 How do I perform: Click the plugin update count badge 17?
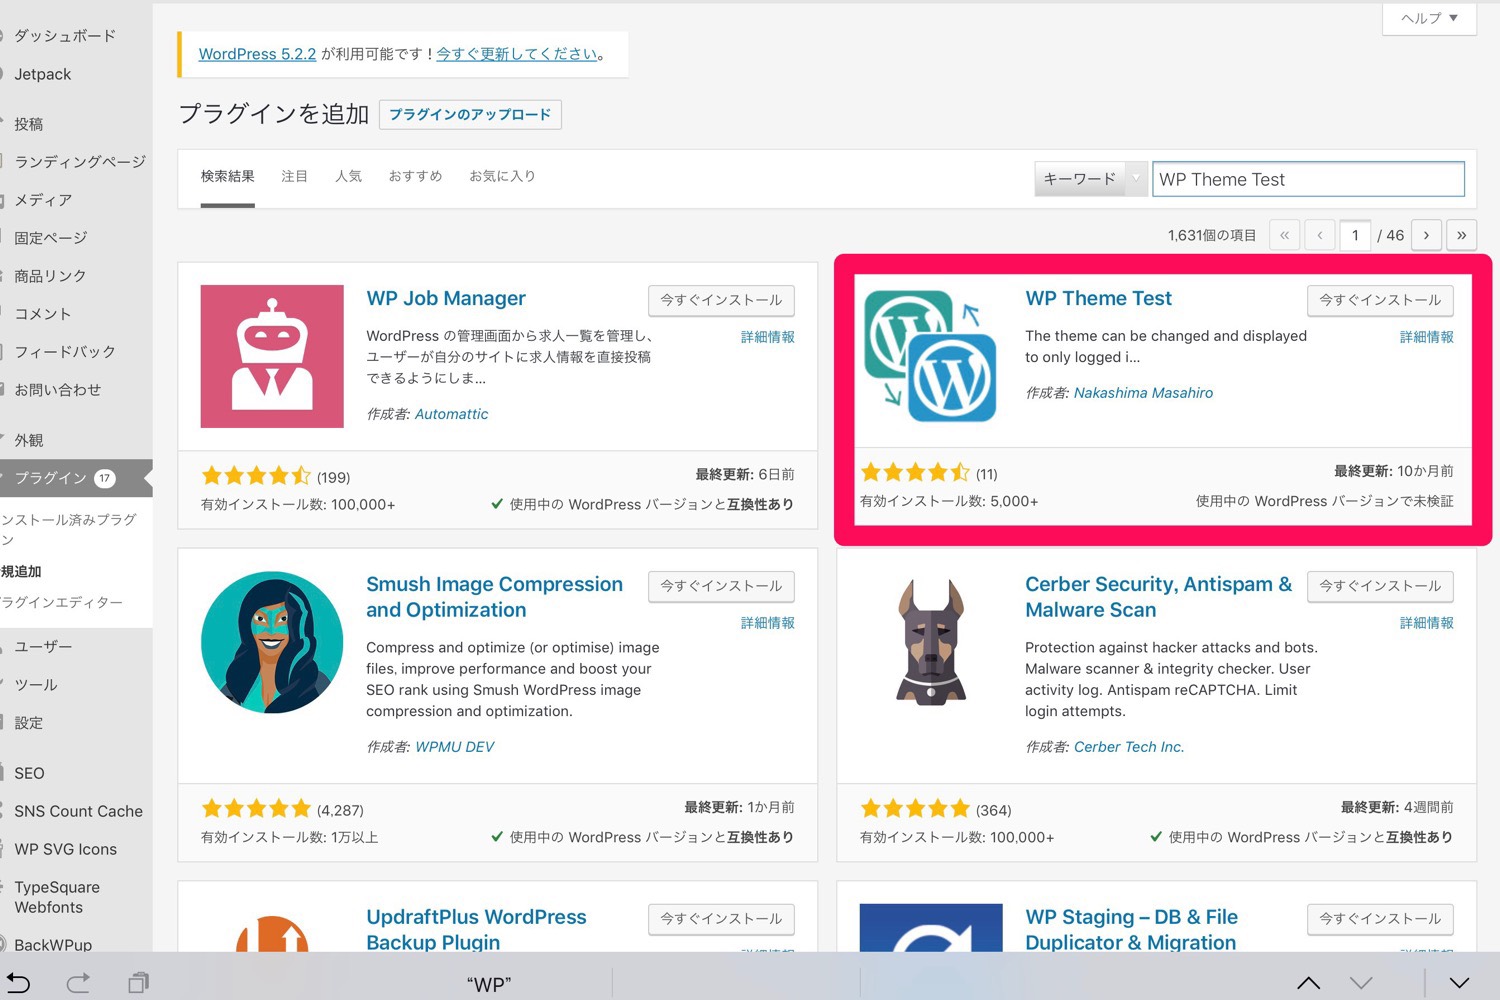[x=105, y=478]
